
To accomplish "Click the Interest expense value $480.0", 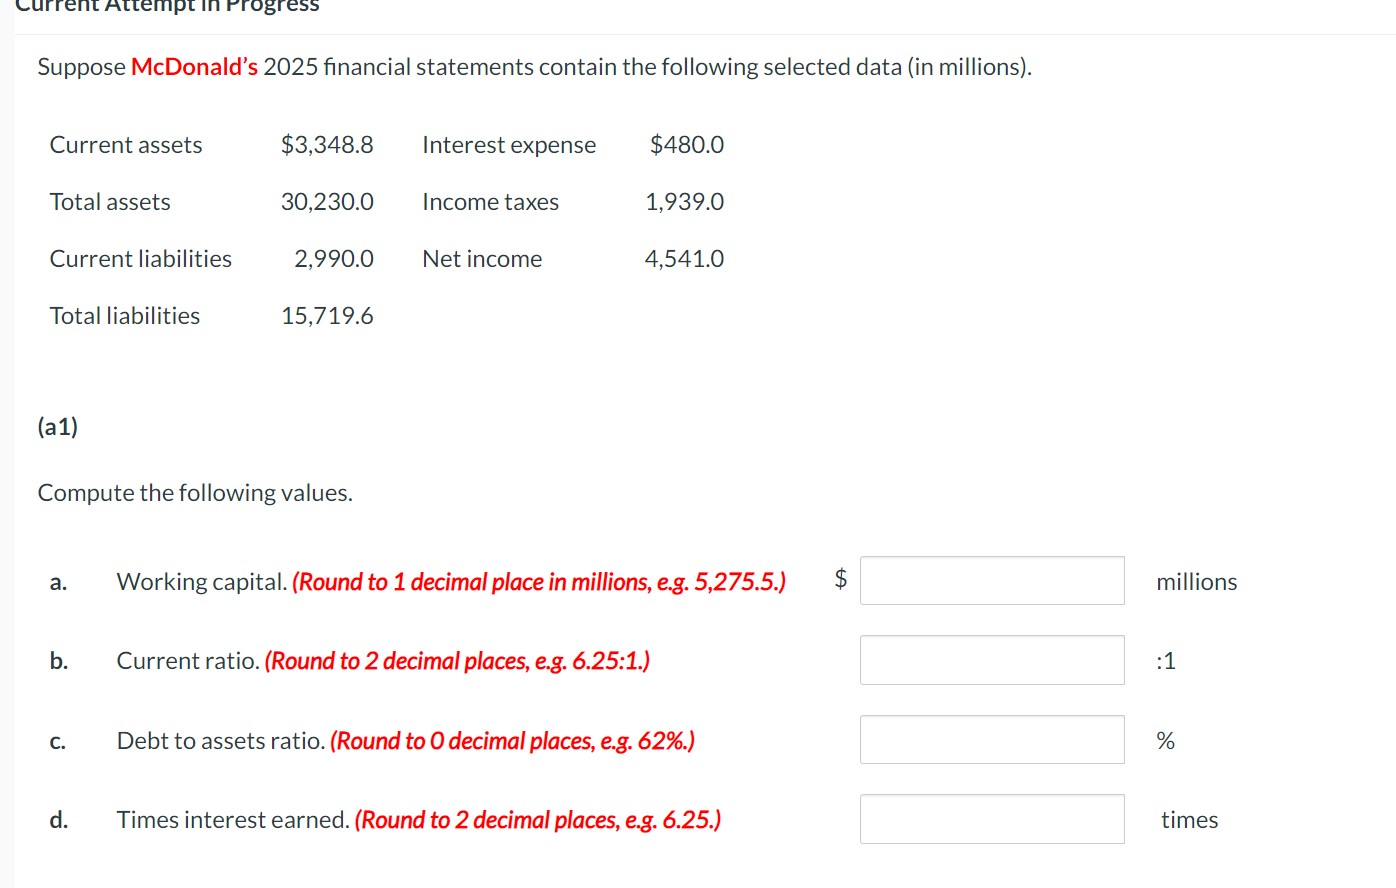I will coord(687,145).
